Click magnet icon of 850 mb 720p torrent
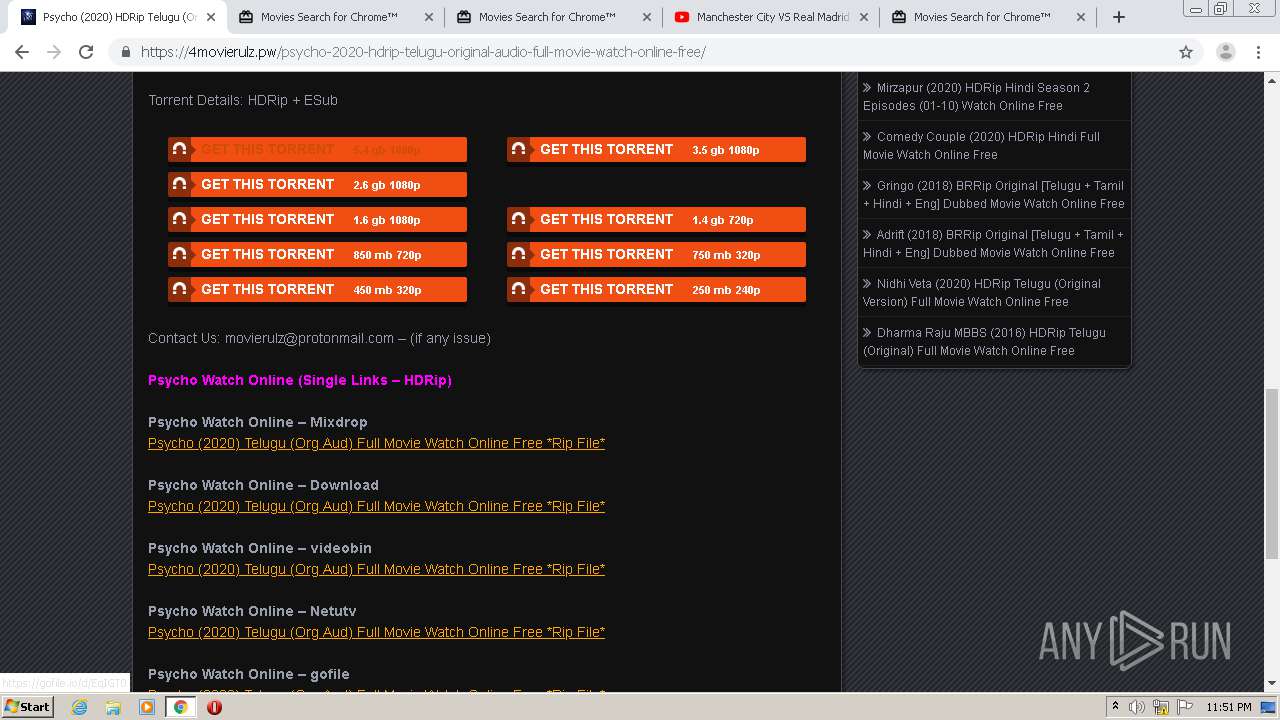The width and height of the screenshot is (1280, 720). pos(179,254)
